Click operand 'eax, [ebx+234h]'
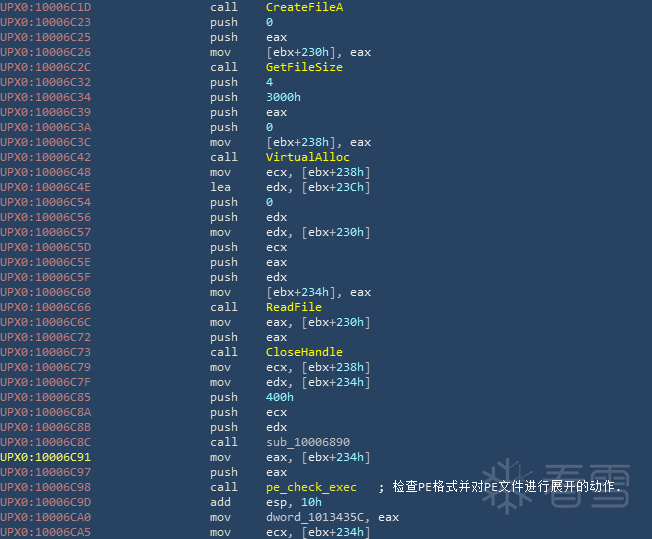This screenshot has height=539, width=652. [318, 457]
